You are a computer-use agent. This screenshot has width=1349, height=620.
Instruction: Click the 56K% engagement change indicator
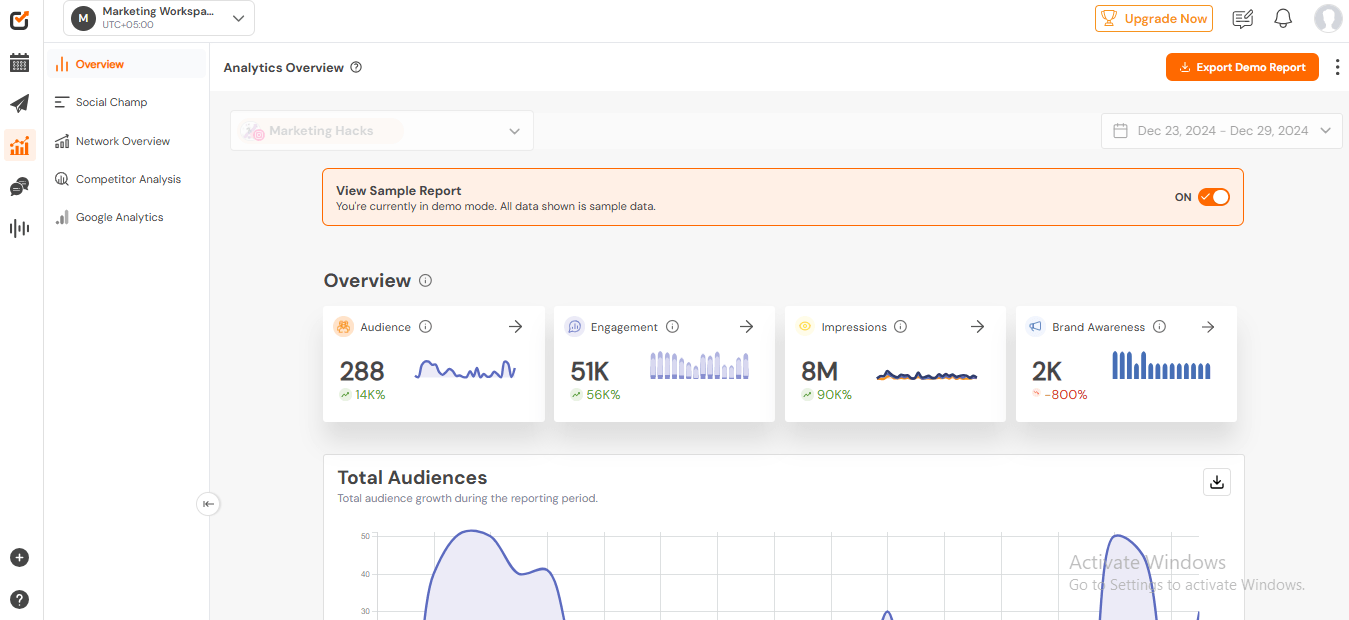tap(595, 395)
